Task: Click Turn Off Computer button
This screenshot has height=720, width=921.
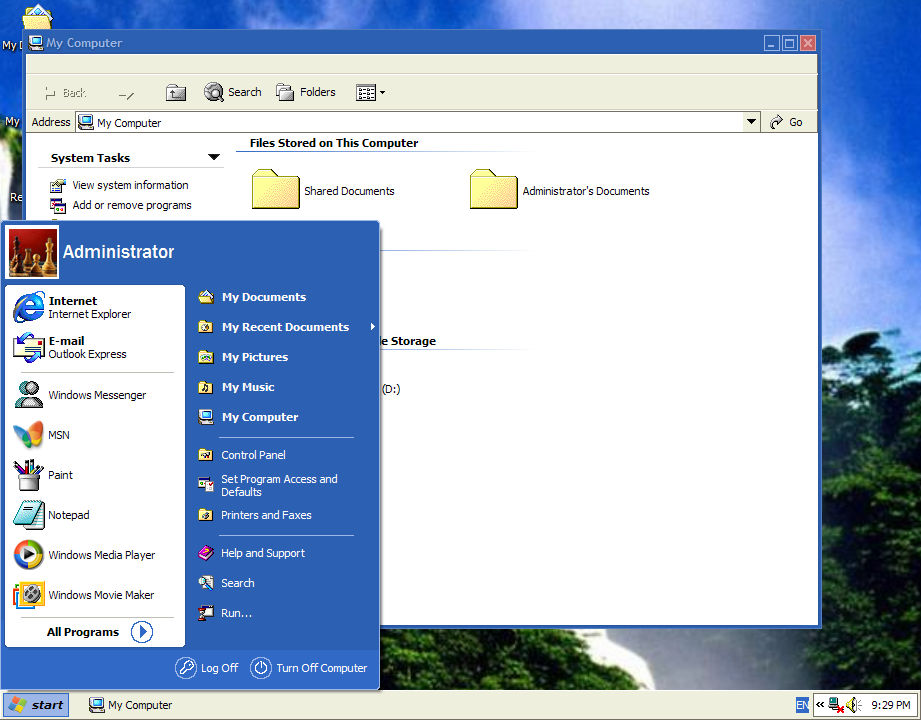Action: (309, 668)
